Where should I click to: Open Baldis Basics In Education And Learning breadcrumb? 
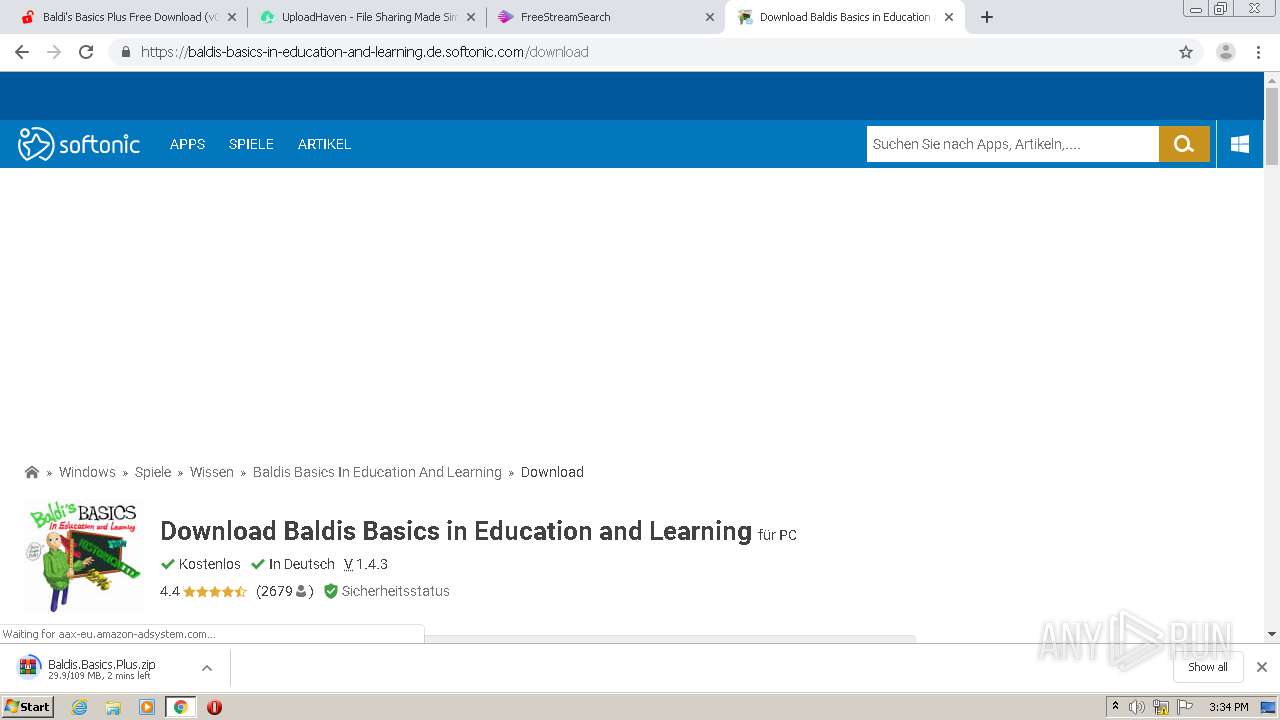tap(377, 472)
